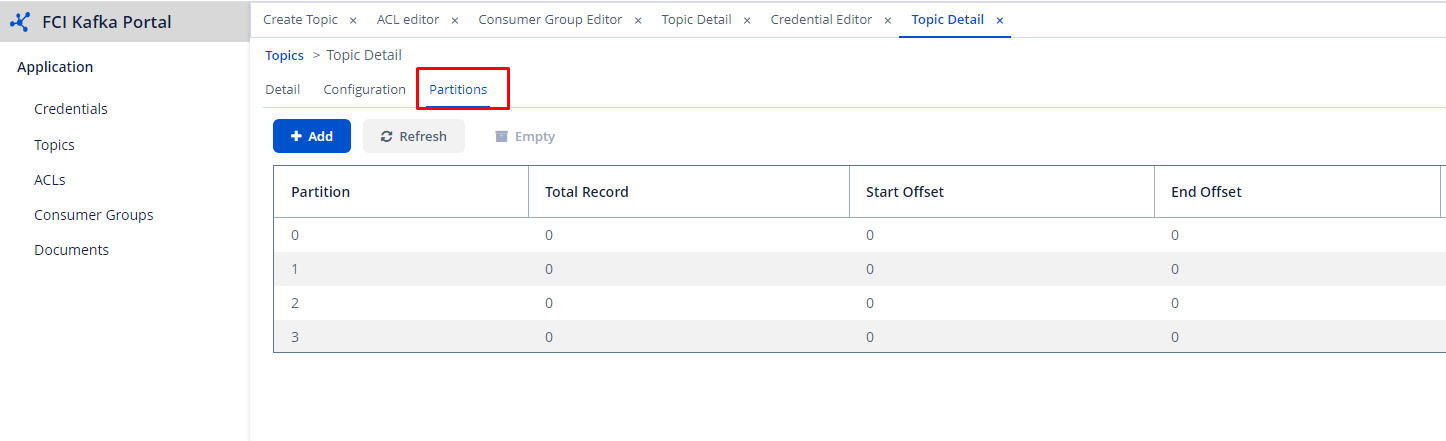Close the Consumer Group Editor tab
The image size is (1446, 441).
pyautogui.click(x=638, y=20)
